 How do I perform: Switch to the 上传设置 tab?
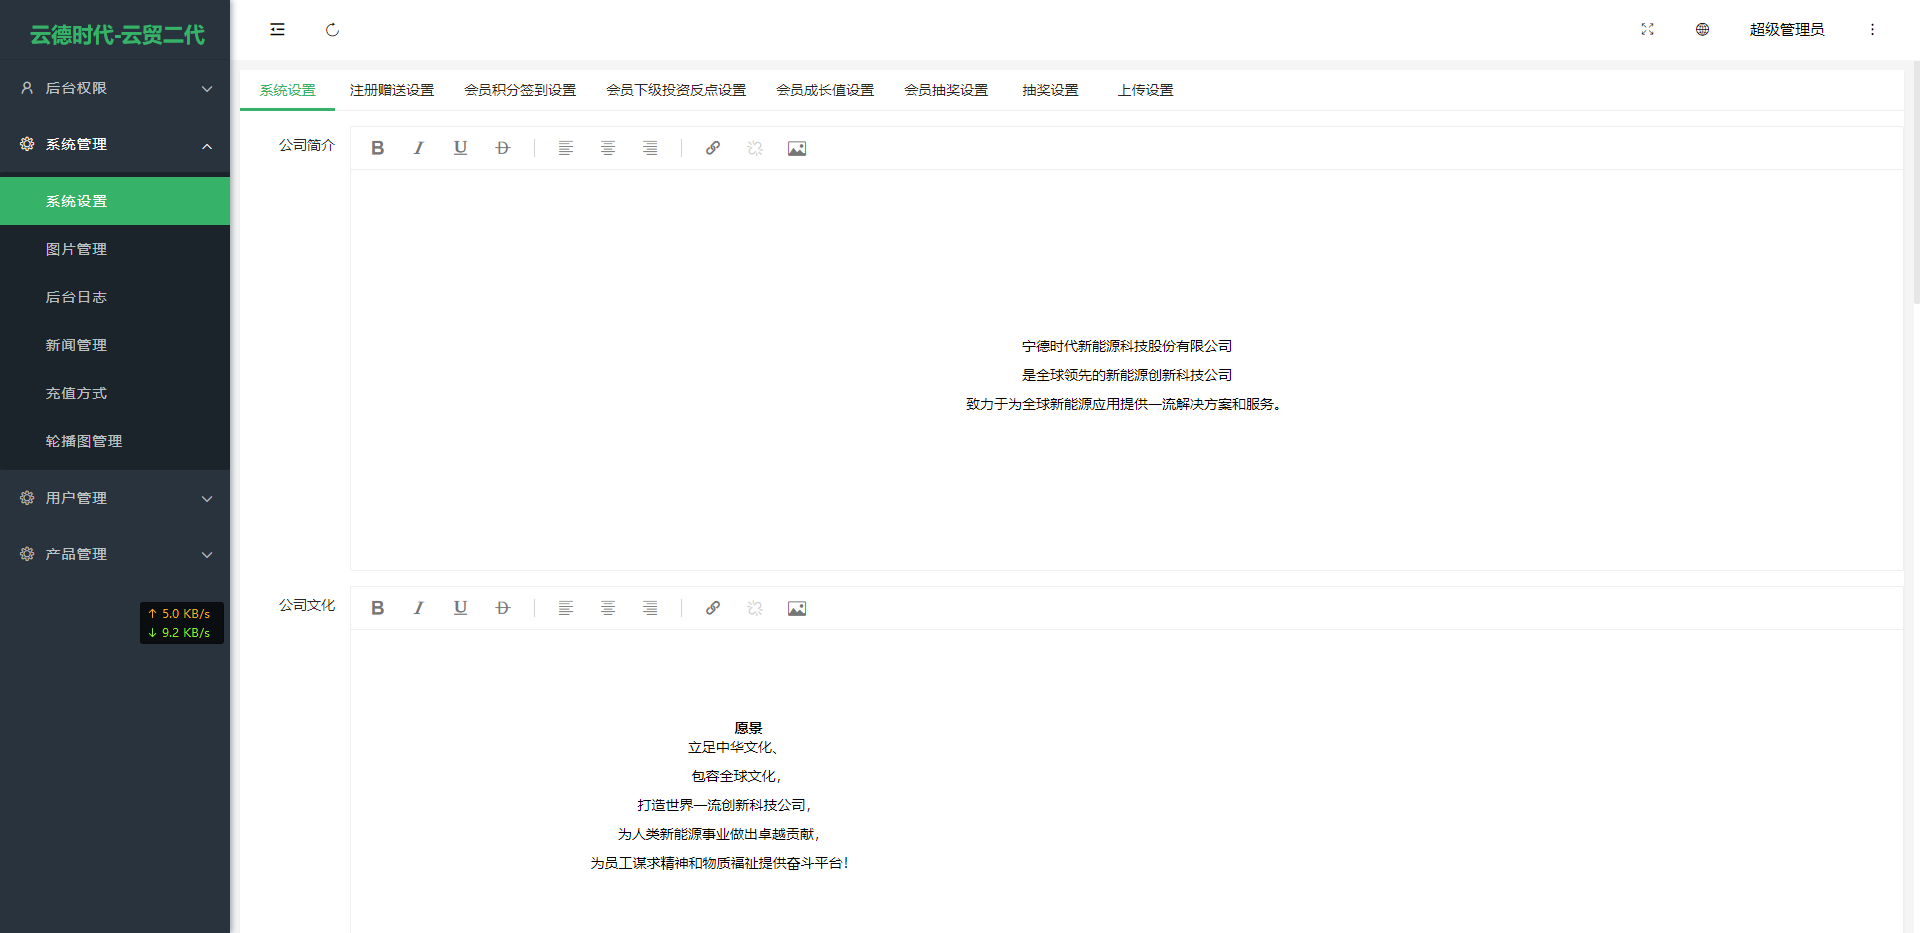pos(1146,90)
